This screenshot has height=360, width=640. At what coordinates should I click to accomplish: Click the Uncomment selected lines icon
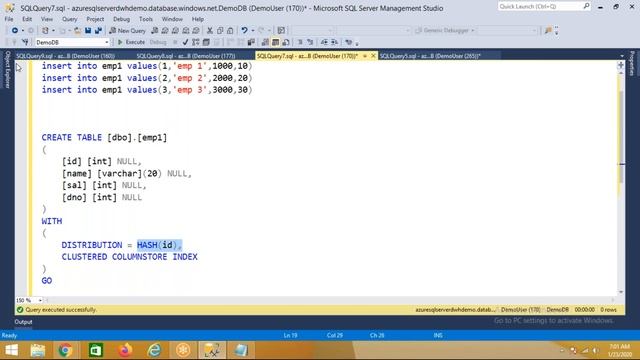[x=310, y=42]
